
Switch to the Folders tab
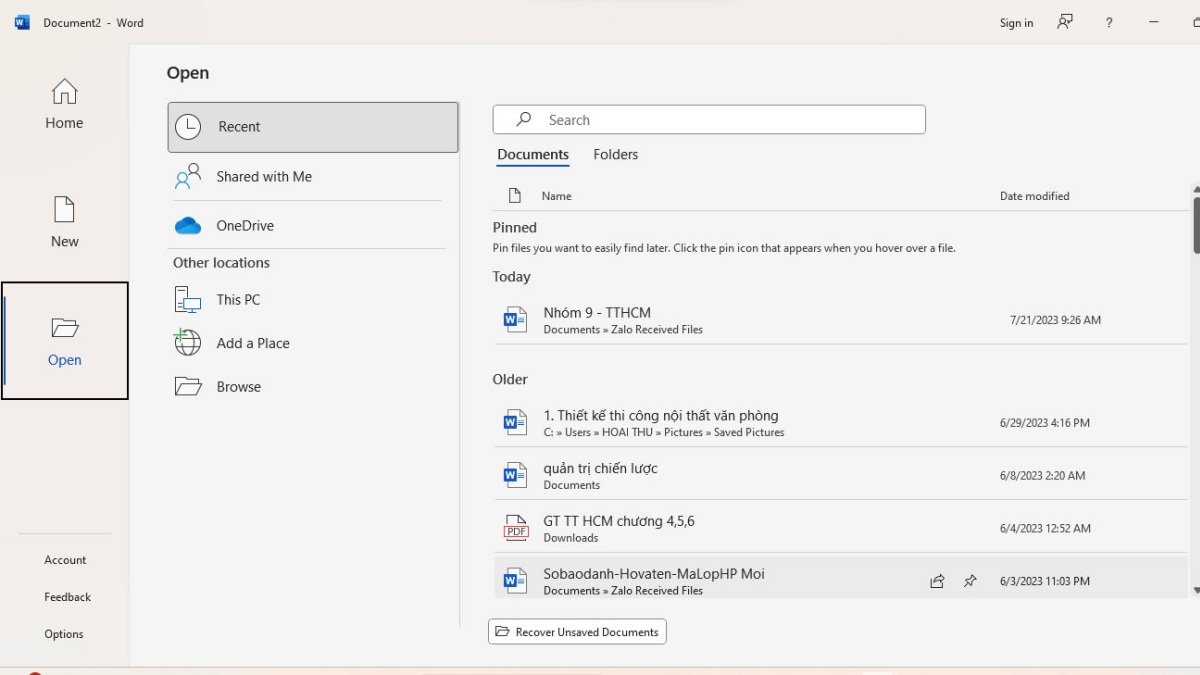click(x=615, y=155)
